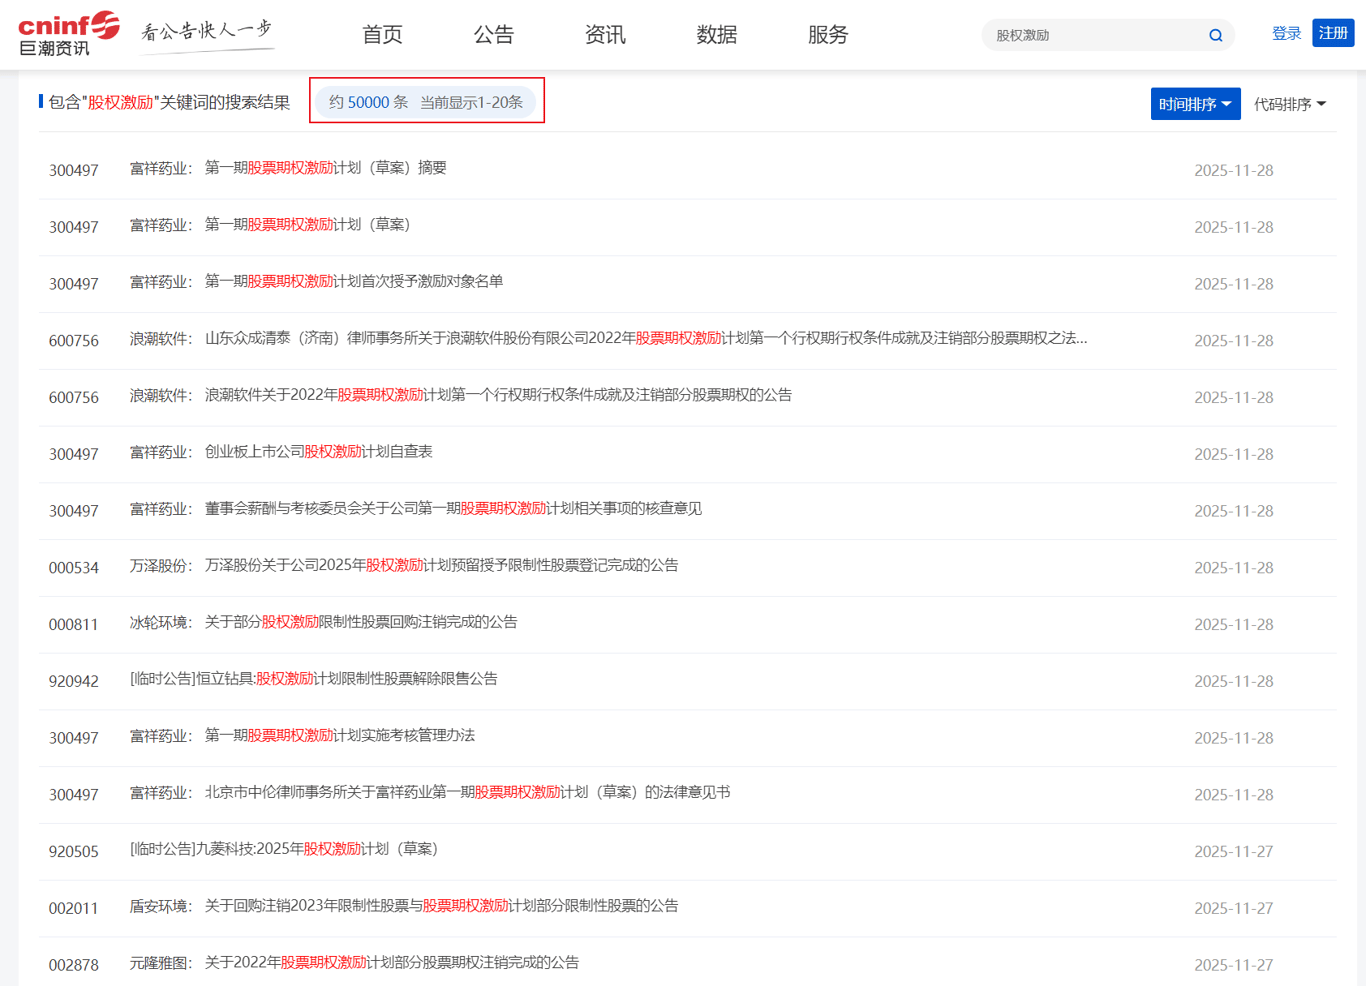
Task: Open 九菱科技 2025年股权激励计划（草案）
Action: tap(284, 849)
